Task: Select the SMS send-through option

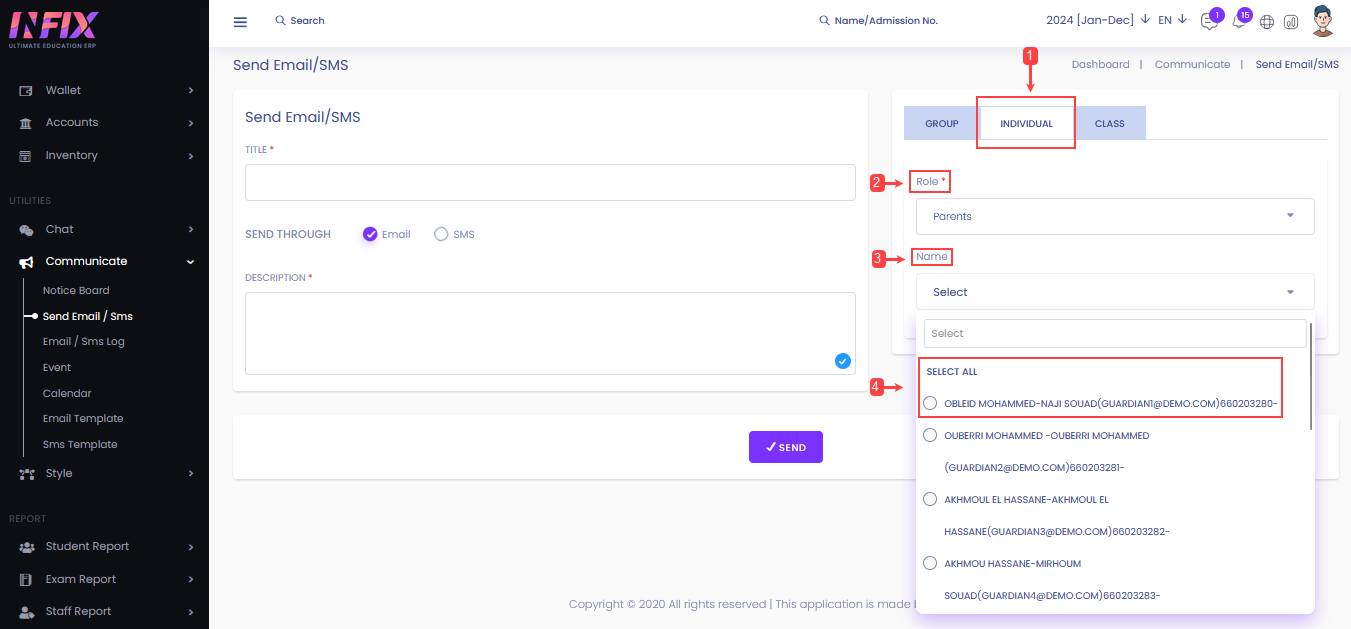Action: click(x=441, y=234)
